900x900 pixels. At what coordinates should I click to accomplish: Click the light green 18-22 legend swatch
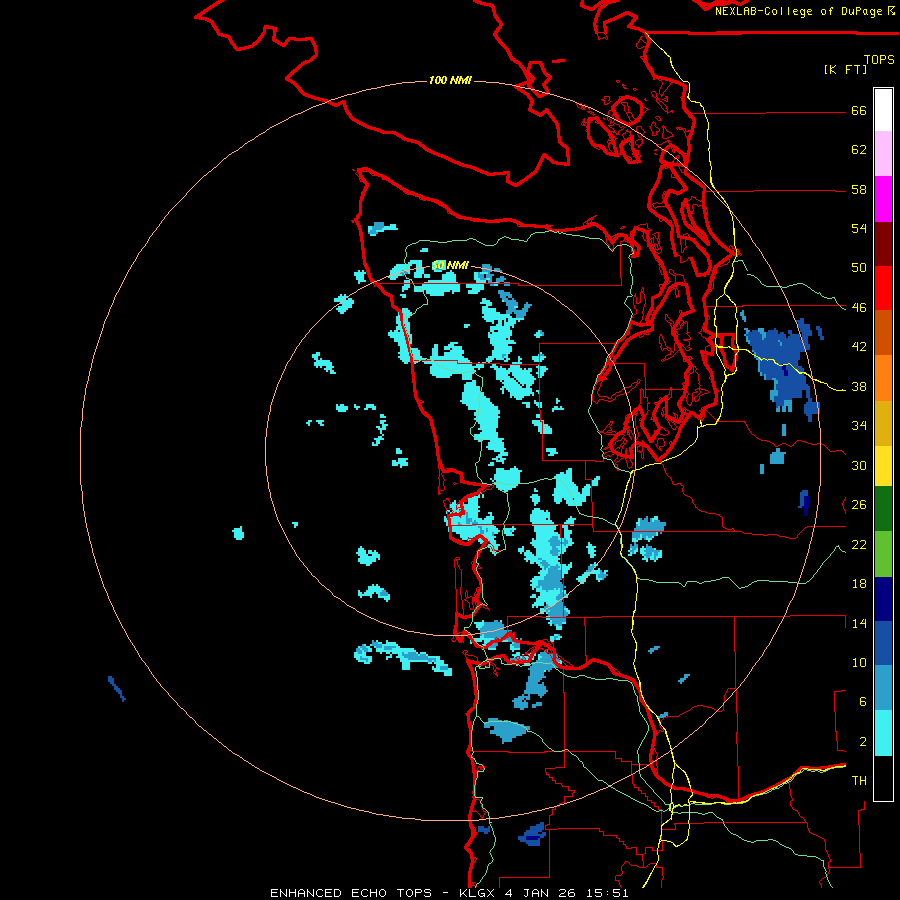point(883,554)
